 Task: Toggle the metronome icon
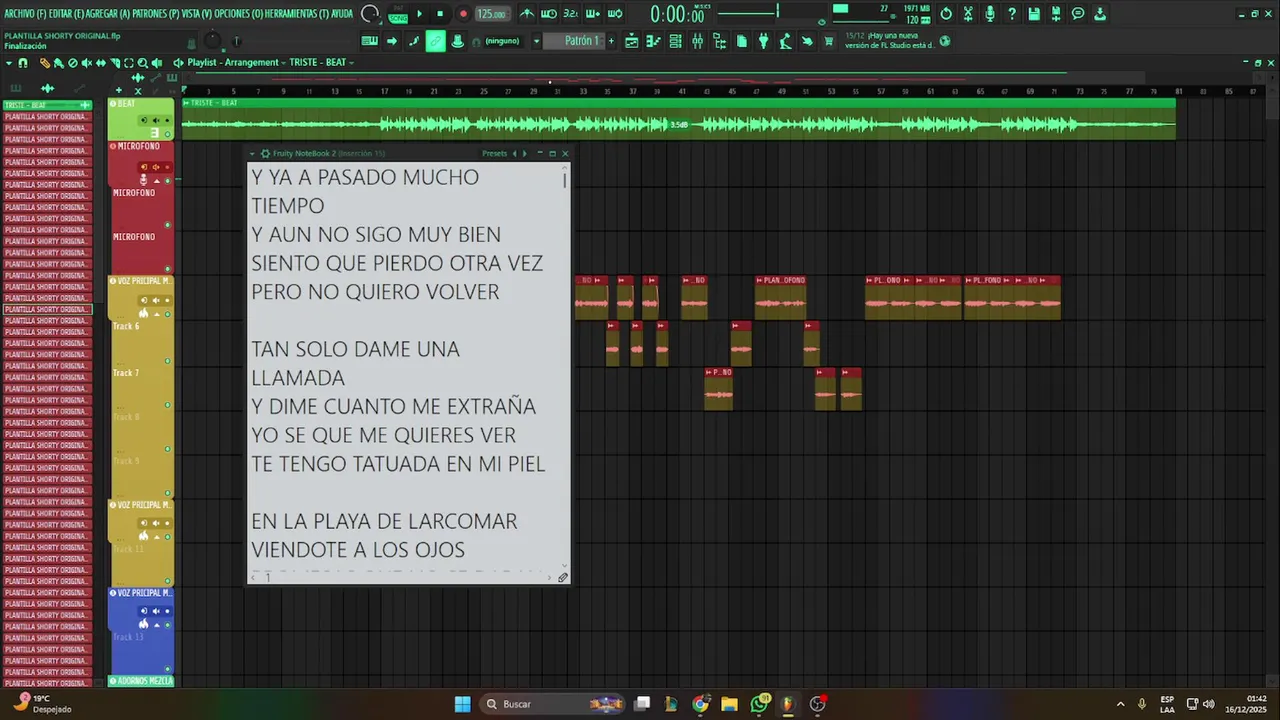(x=527, y=14)
